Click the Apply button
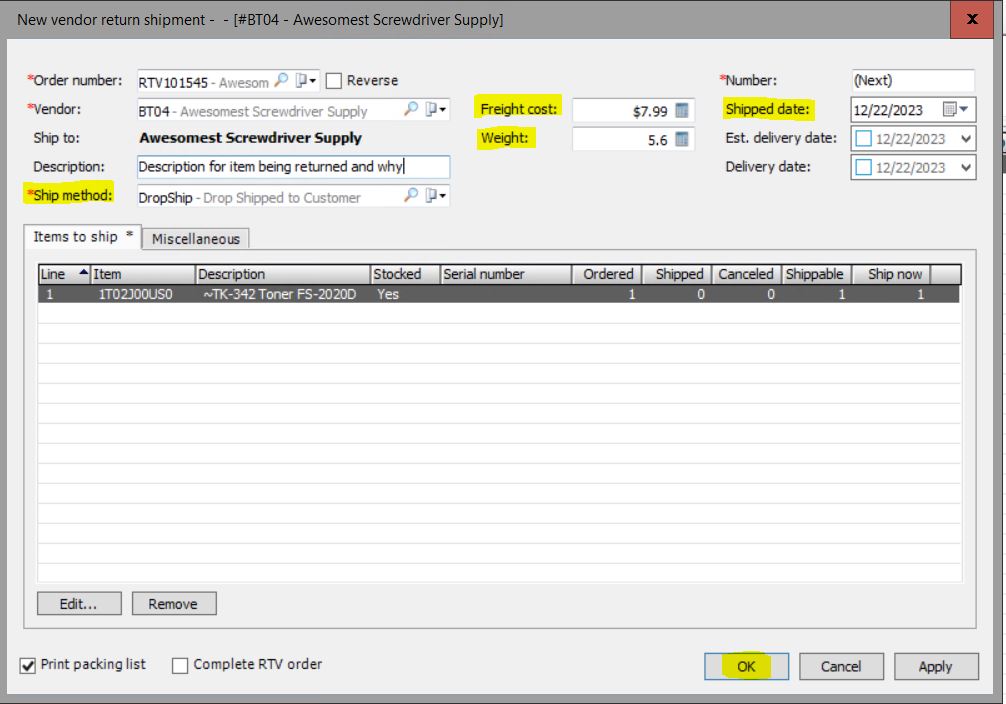This screenshot has width=1006, height=704. click(936, 667)
